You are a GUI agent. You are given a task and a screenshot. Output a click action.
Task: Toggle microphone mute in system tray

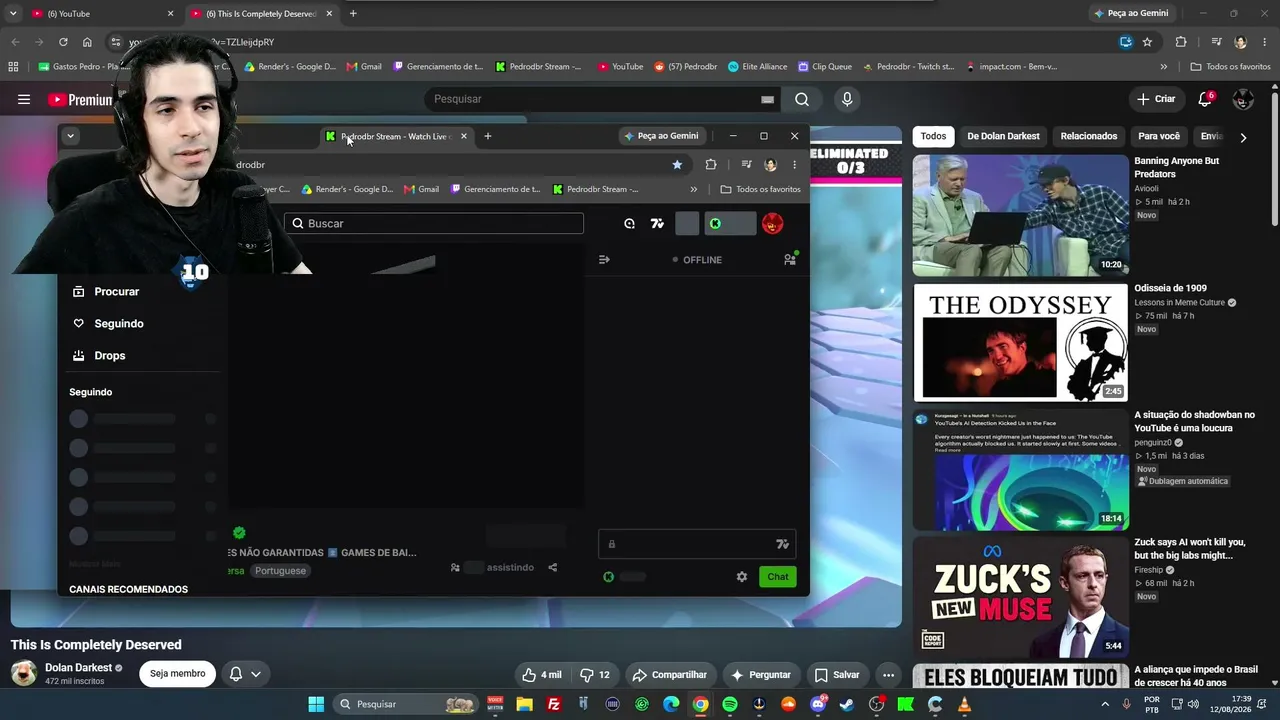pyautogui.click(x=1127, y=704)
